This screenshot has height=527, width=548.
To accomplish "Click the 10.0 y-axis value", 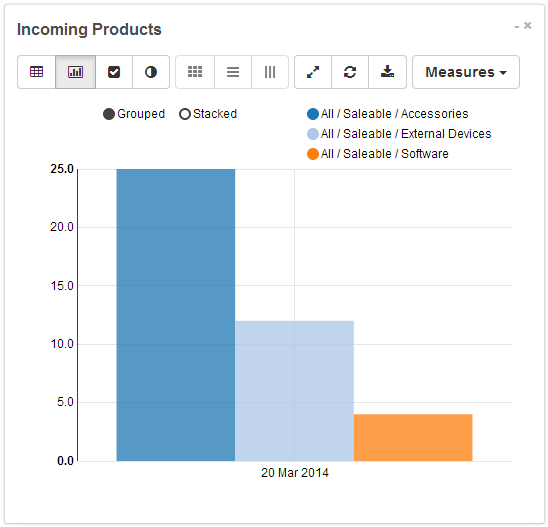I will coord(62,344).
